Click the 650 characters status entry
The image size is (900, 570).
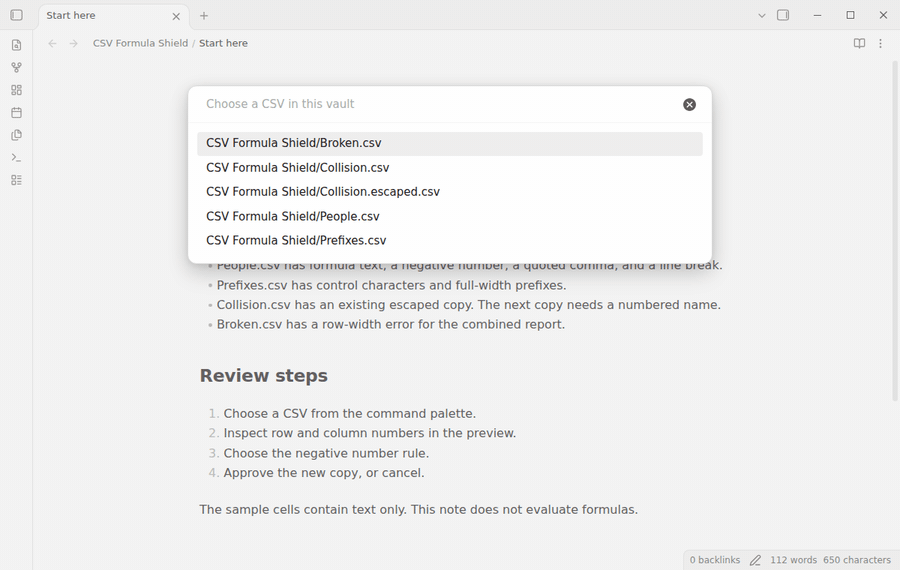[x=857, y=560]
